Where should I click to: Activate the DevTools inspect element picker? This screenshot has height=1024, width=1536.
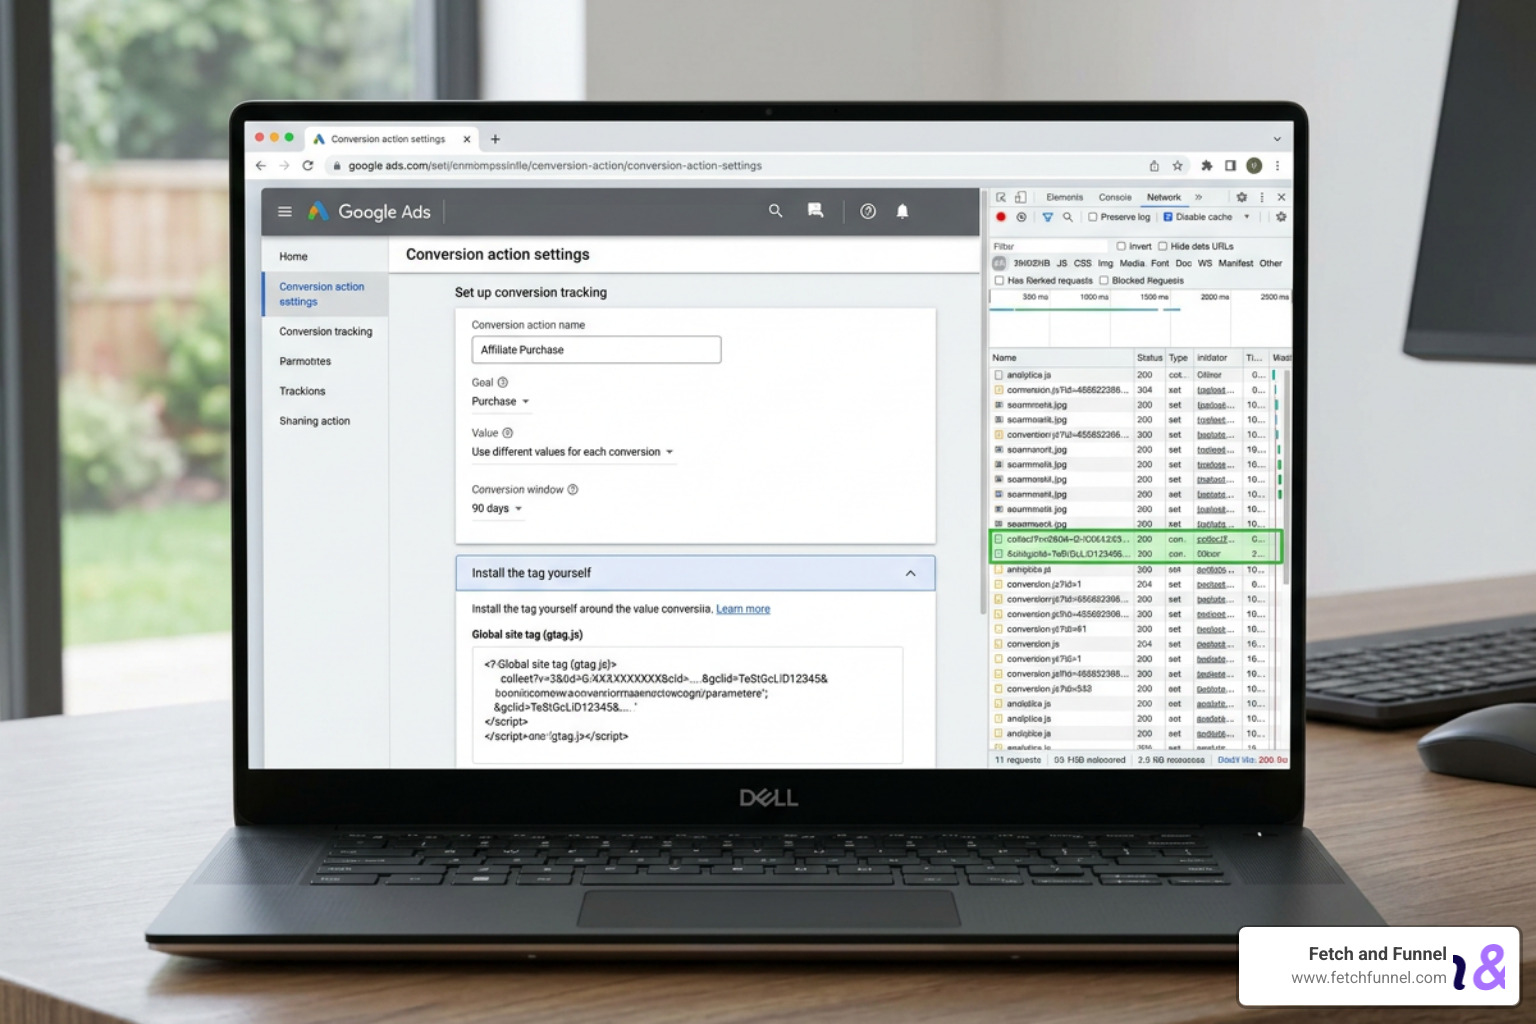tap(1001, 197)
